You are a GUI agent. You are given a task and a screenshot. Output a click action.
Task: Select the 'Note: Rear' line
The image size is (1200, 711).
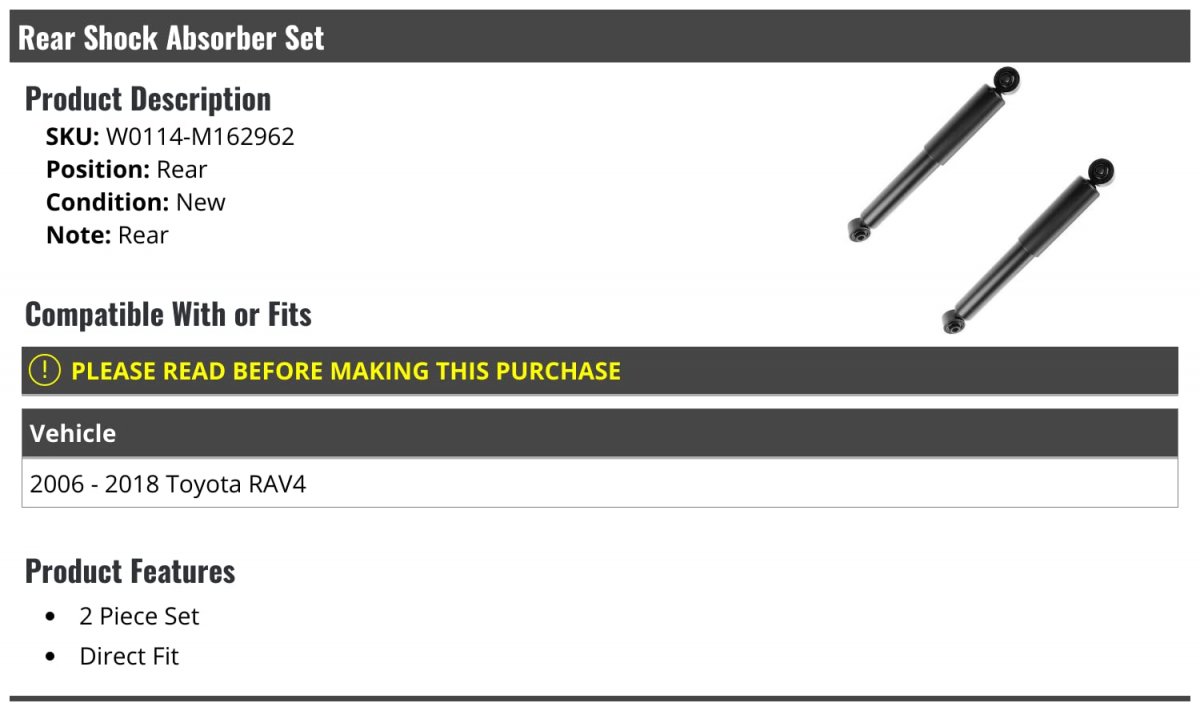(107, 235)
